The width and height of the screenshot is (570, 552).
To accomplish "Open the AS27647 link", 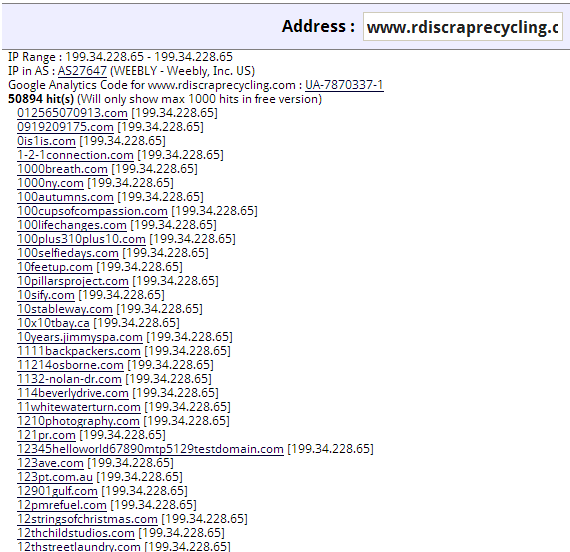I will click(x=82, y=71).
